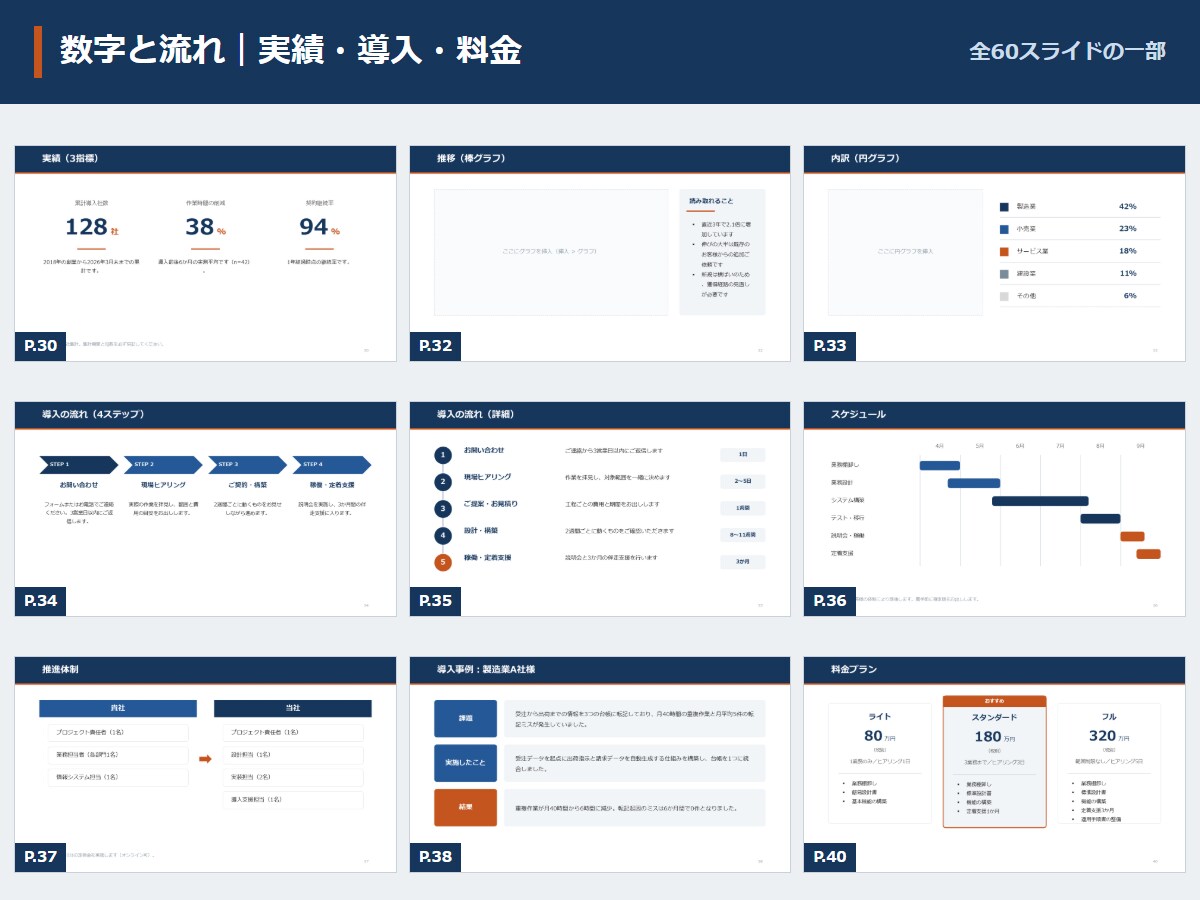Select the おすすめ スタンダード plan card

tap(994, 762)
